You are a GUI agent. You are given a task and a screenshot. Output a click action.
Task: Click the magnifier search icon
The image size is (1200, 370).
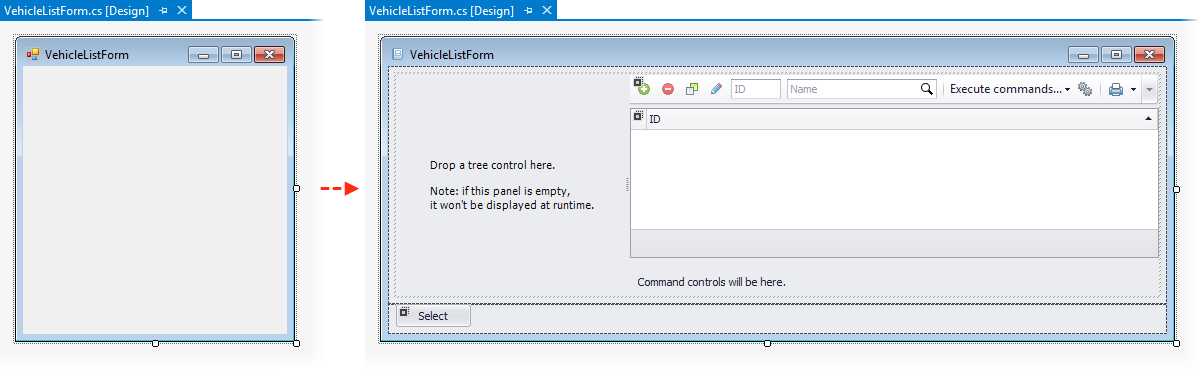coord(927,89)
